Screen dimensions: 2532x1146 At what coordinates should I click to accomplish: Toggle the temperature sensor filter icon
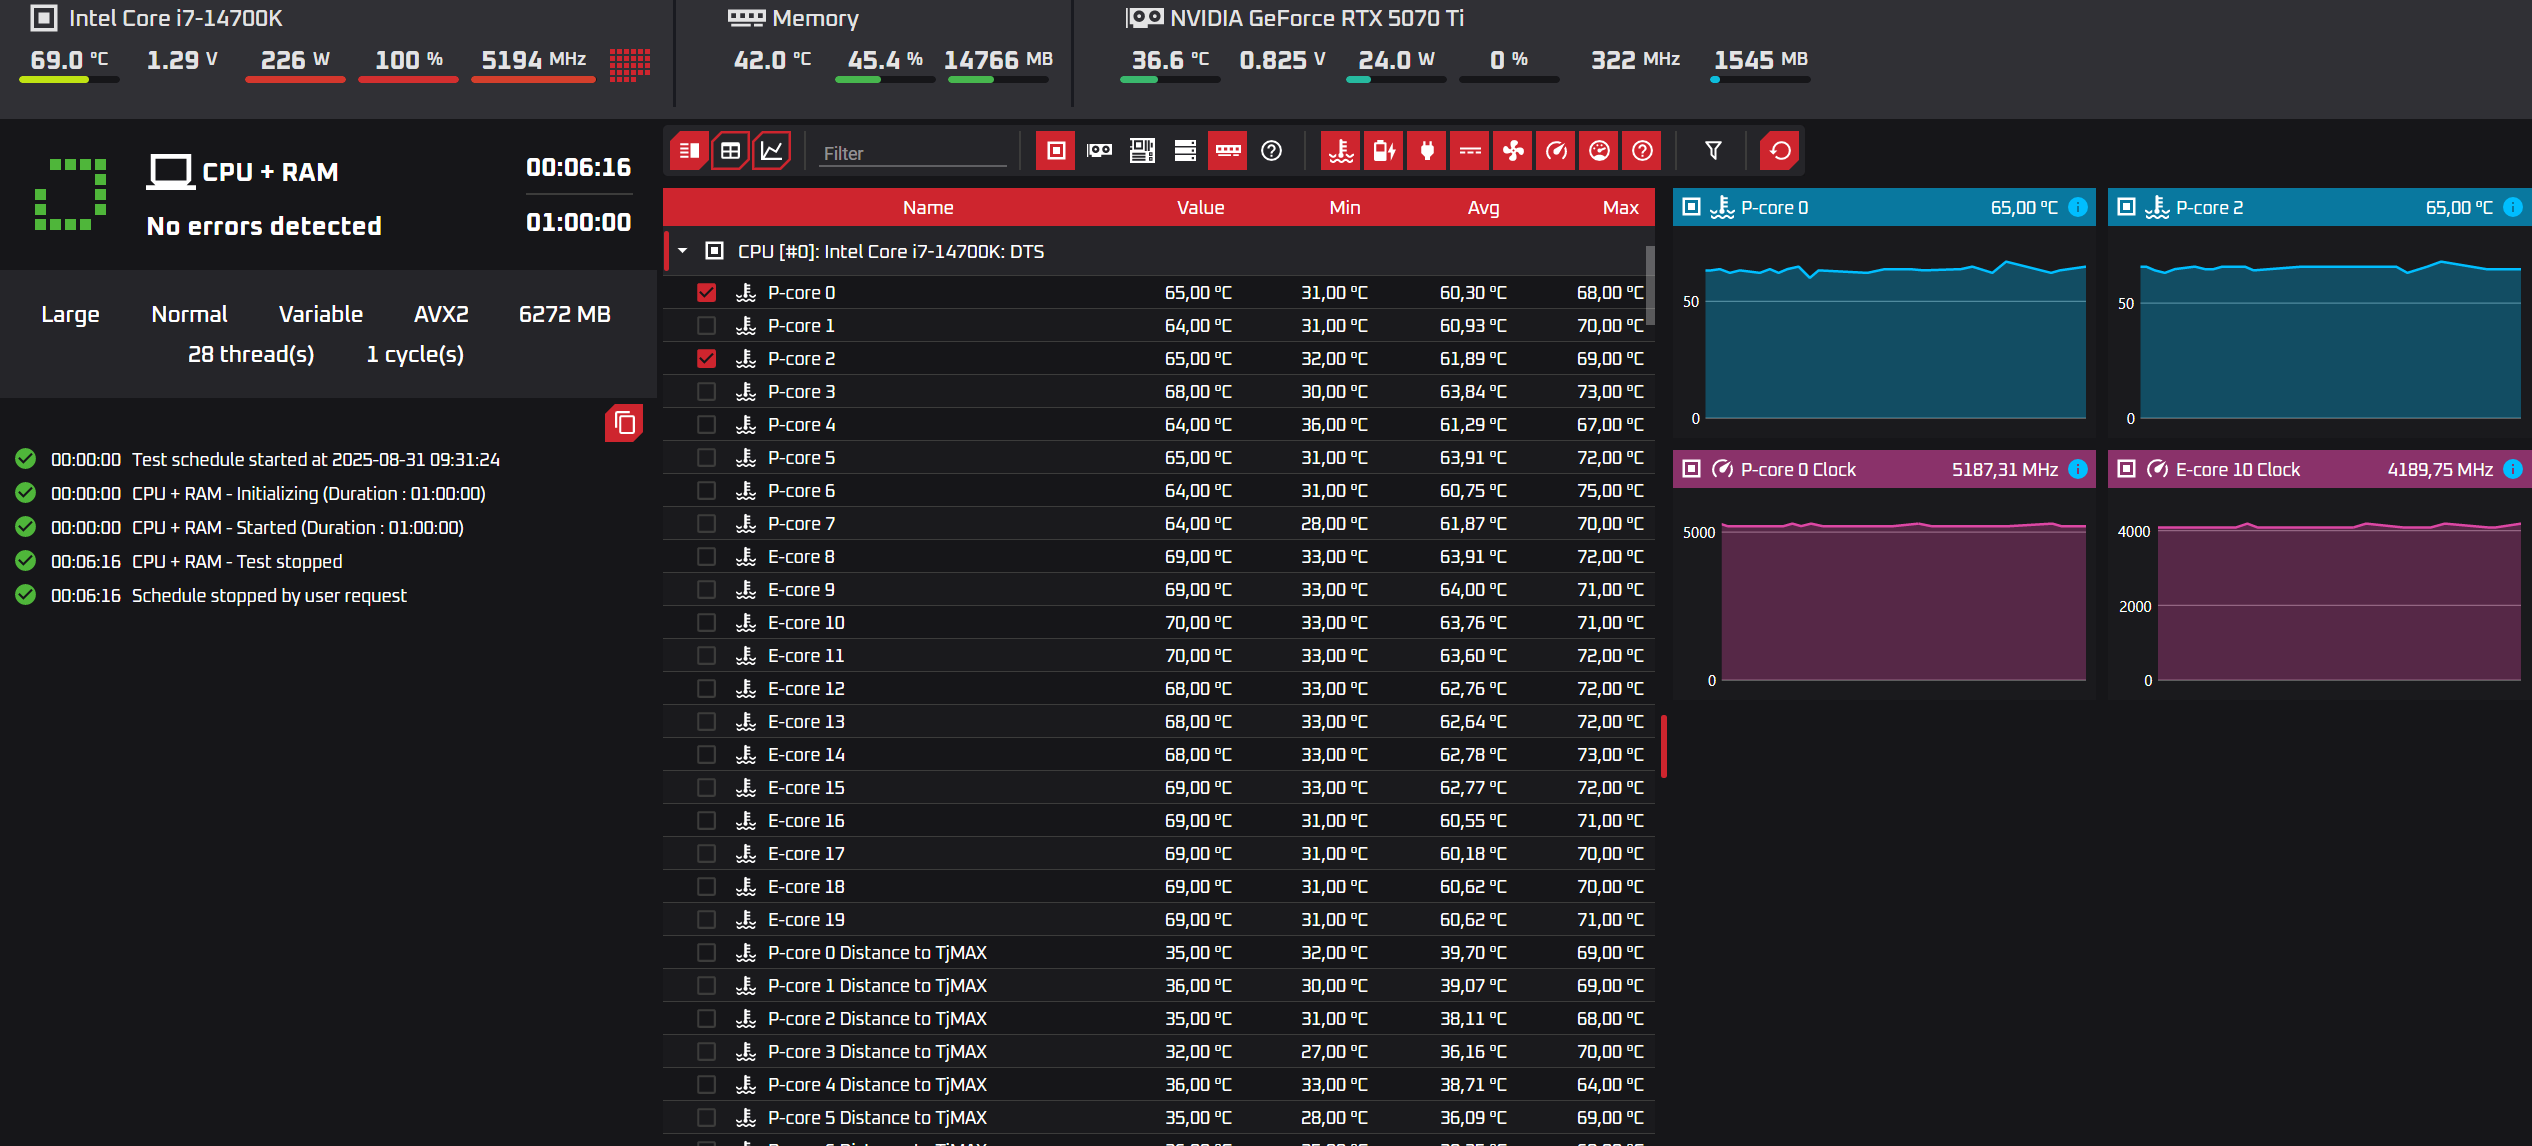click(x=1340, y=151)
